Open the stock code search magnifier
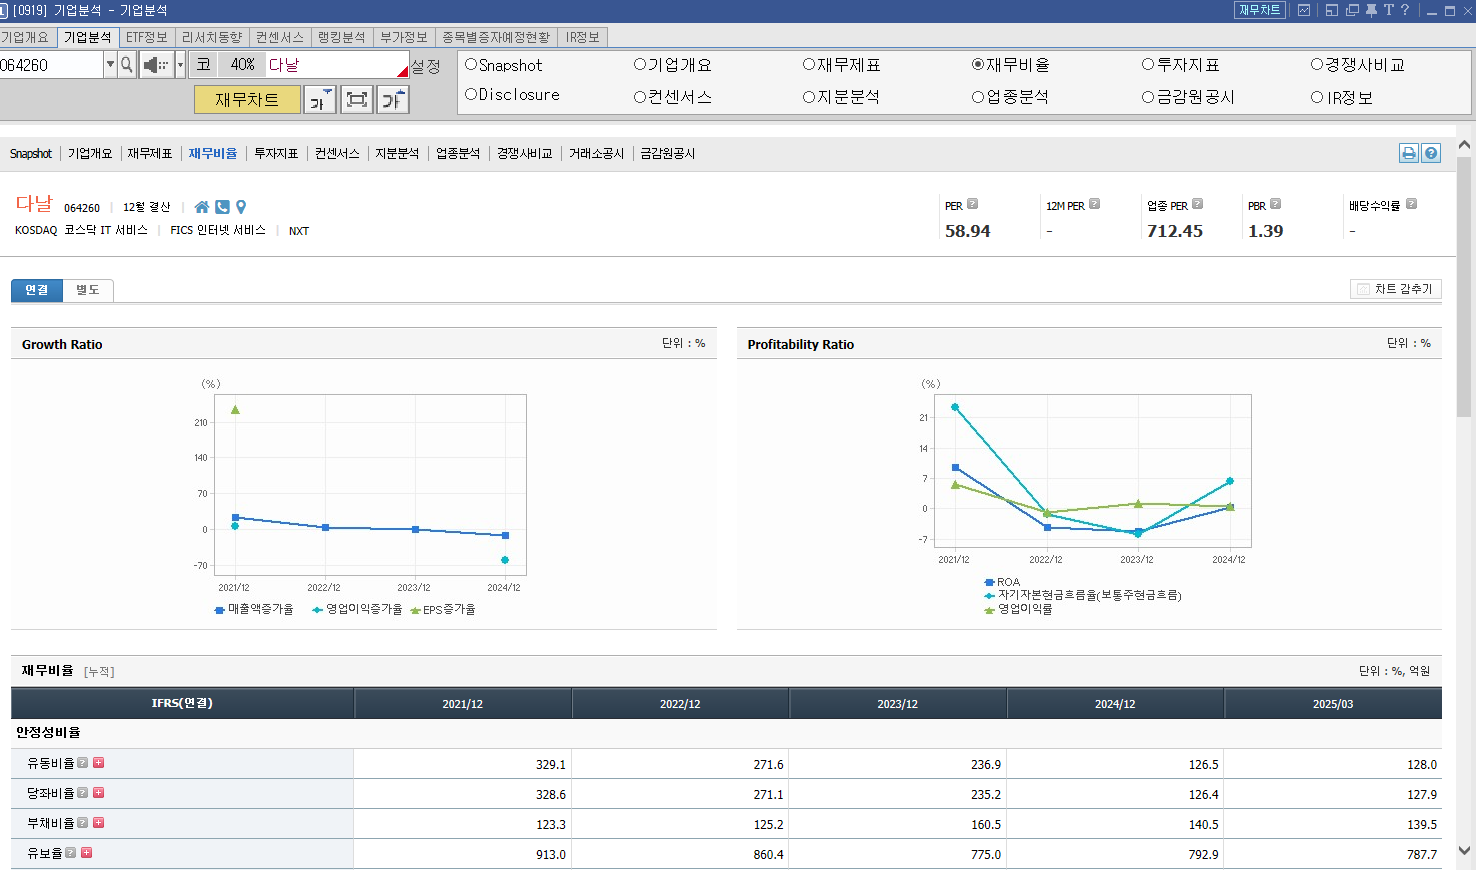Screen dimensions: 1476x870 pyautogui.click(x=127, y=65)
